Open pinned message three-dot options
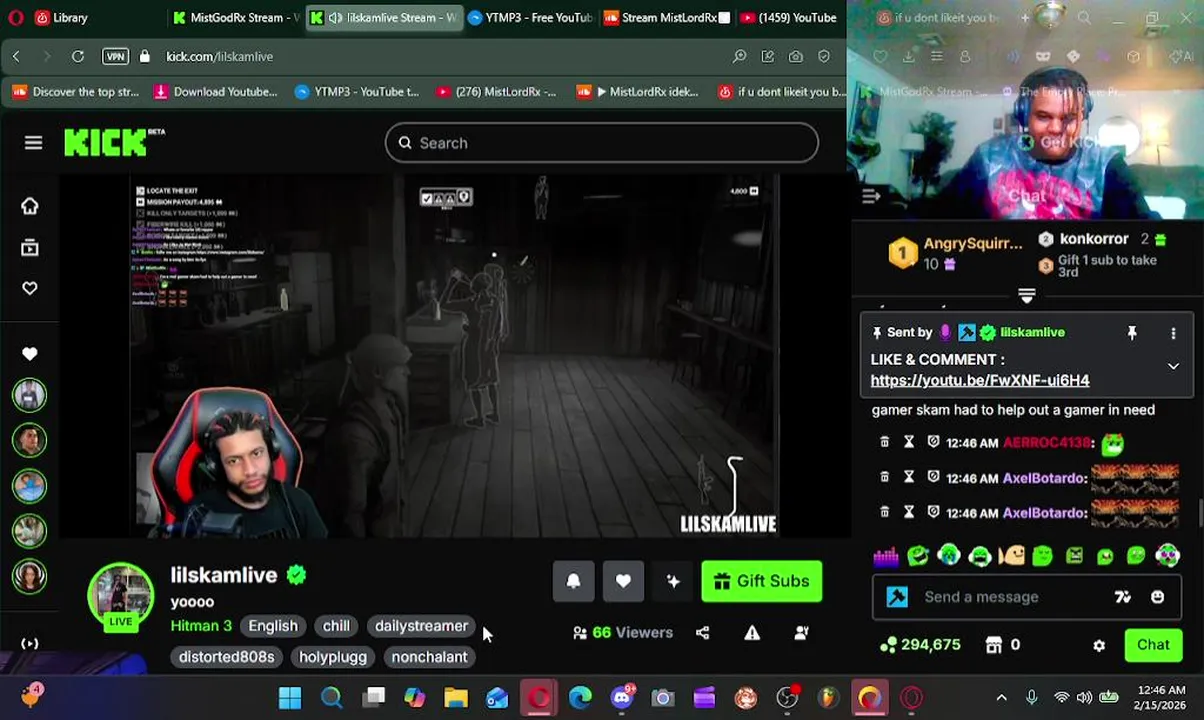1204x720 pixels. tap(1173, 333)
